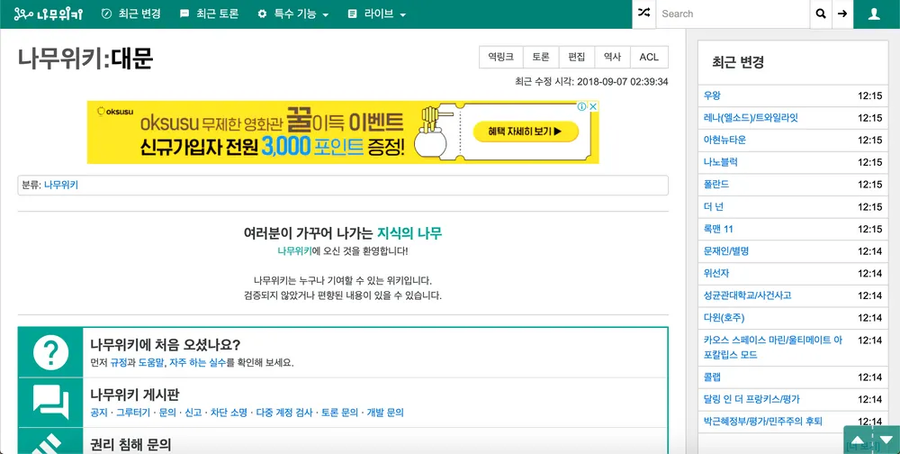Open the 문의 board link

tap(167, 413)
